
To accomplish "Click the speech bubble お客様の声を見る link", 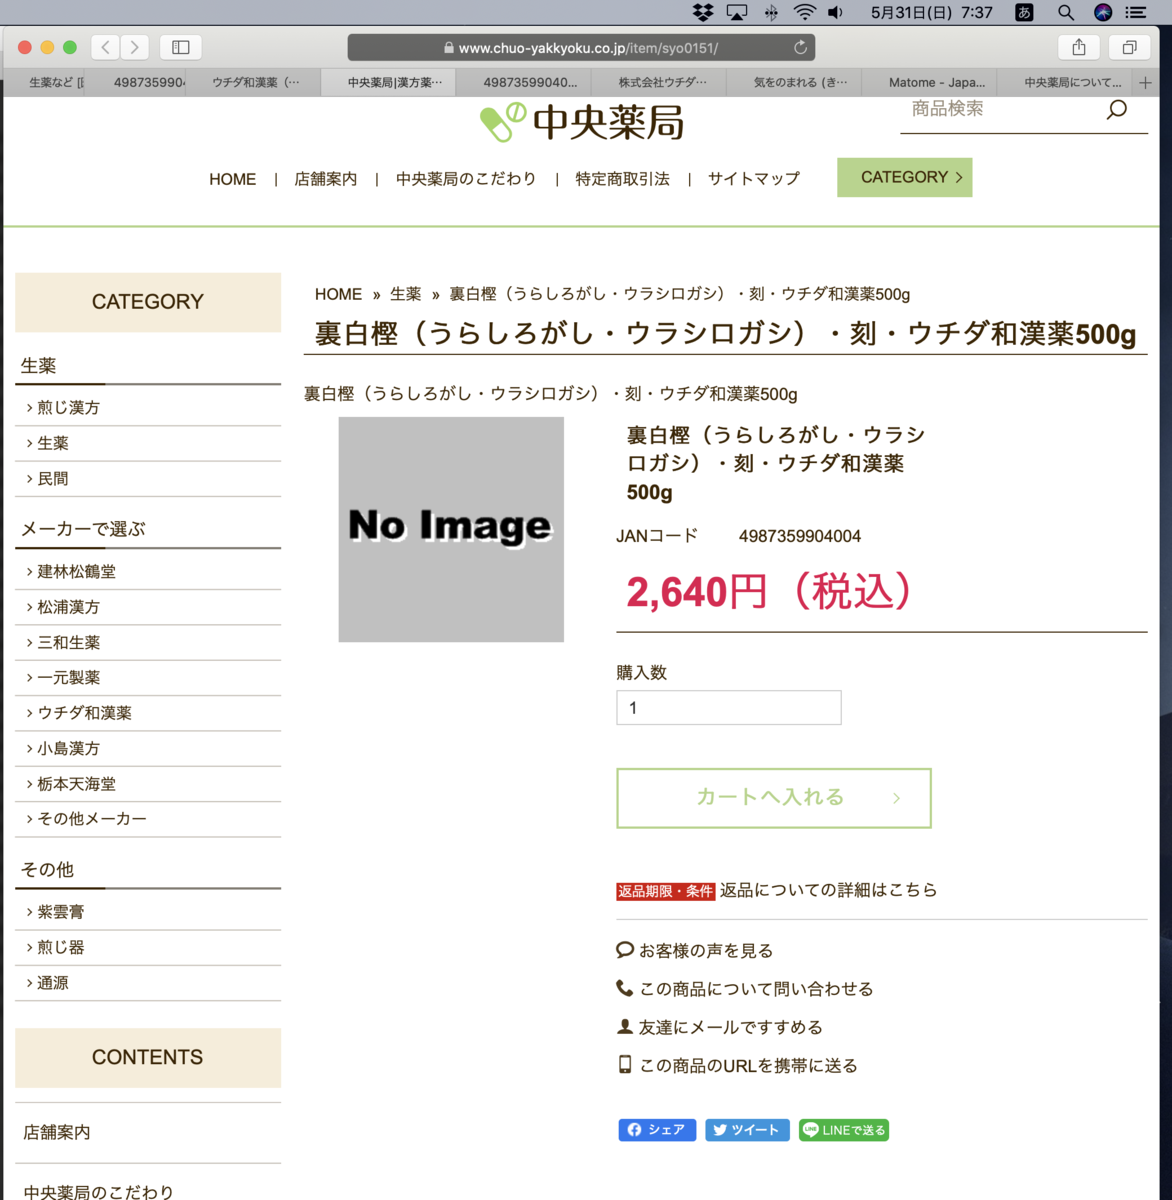I will click(x=695, y=950).
